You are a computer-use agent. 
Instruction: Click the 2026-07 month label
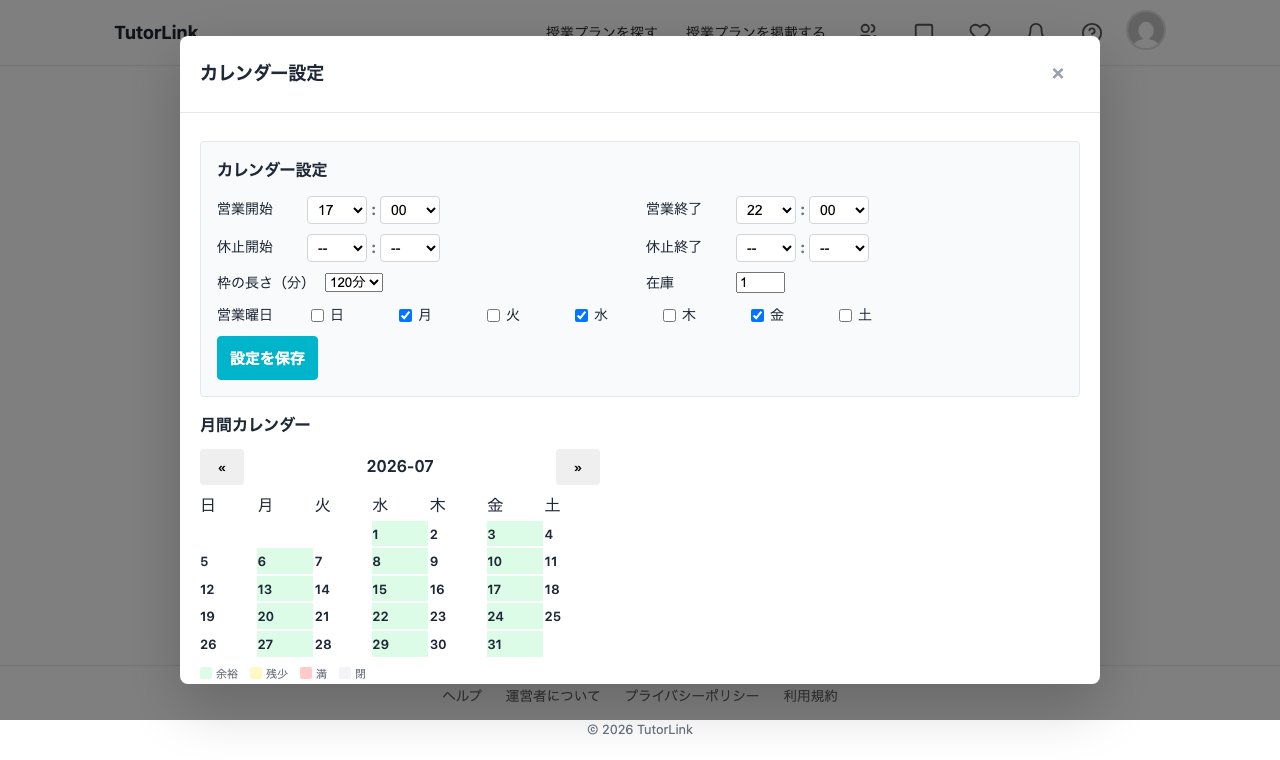tap(400, 467)
